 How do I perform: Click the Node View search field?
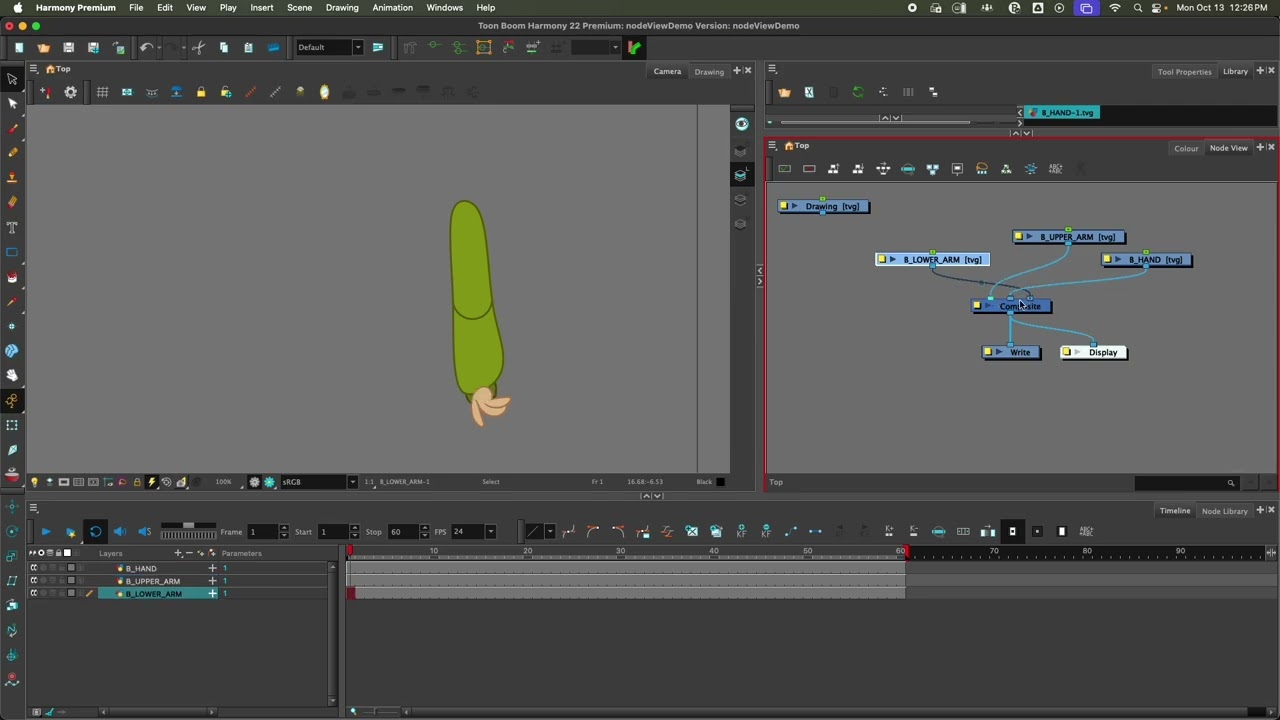click(x=1188, y=483)
